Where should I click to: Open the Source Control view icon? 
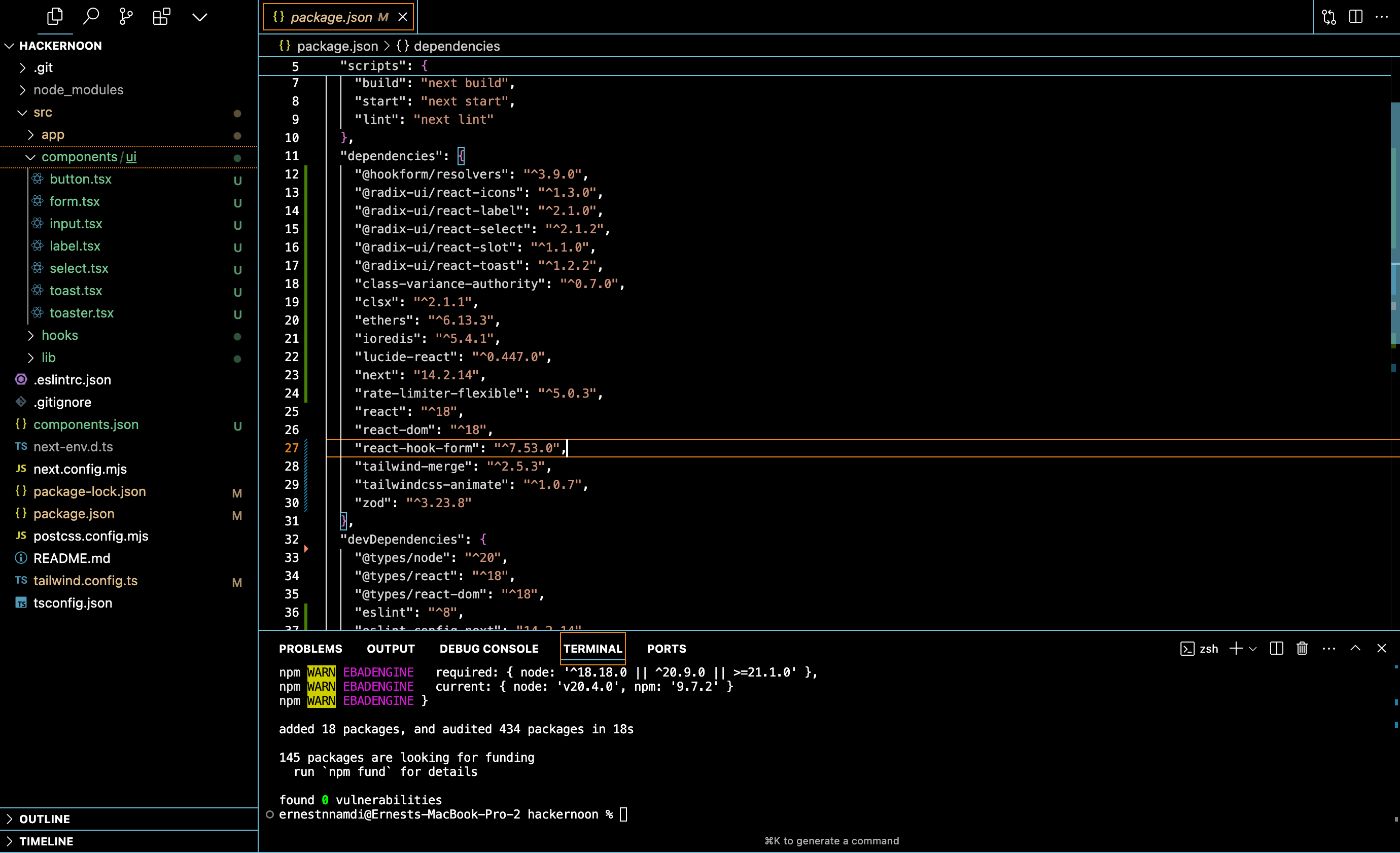tap(126, 16)
